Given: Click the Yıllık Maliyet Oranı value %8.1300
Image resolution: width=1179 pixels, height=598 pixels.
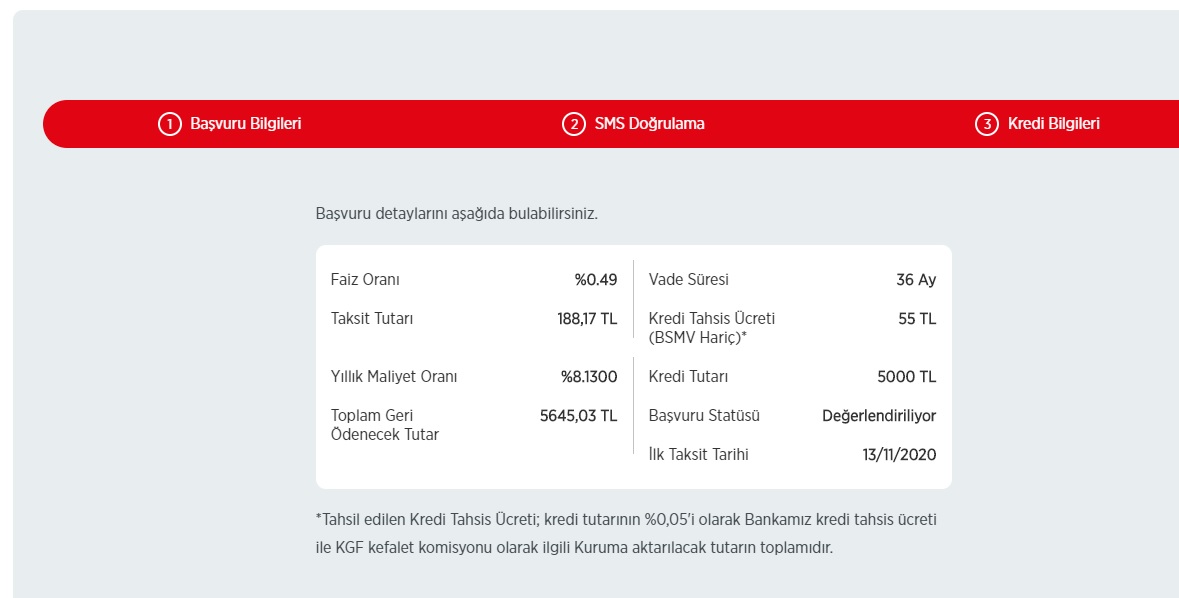Looking at the screenshot, I should point(589,377).
